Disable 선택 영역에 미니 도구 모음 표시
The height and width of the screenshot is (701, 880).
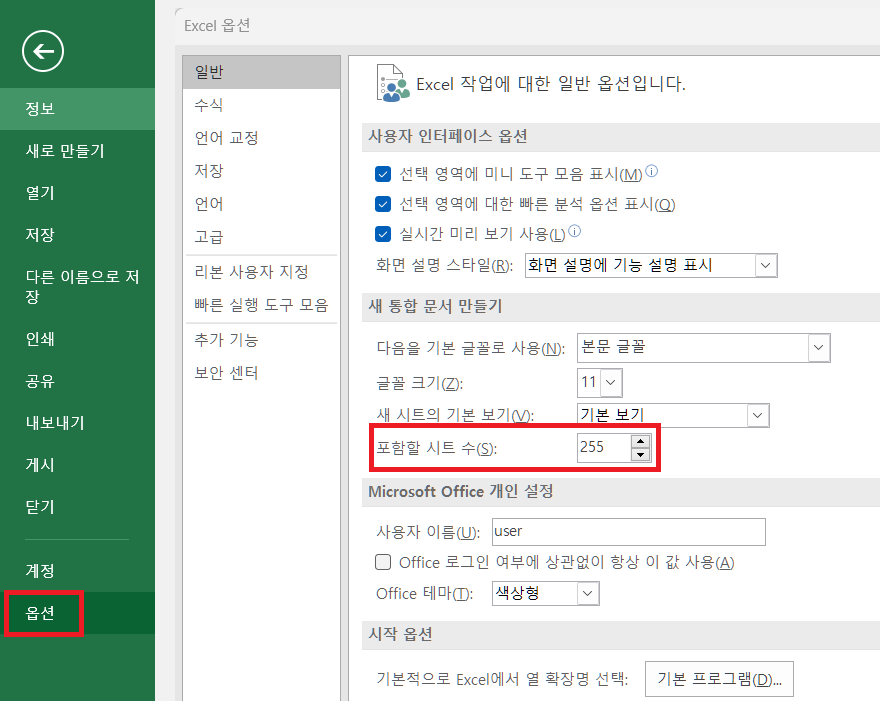point(383,173)
